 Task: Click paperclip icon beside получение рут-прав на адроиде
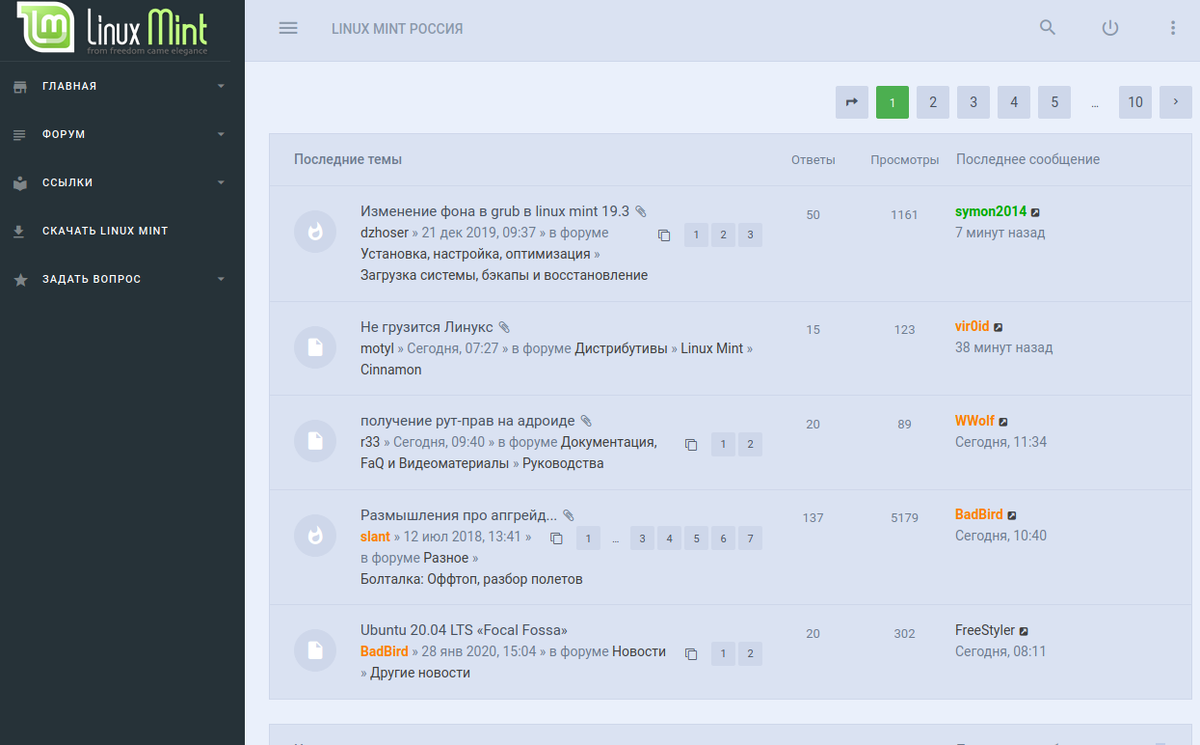click(x=586, y=421)
